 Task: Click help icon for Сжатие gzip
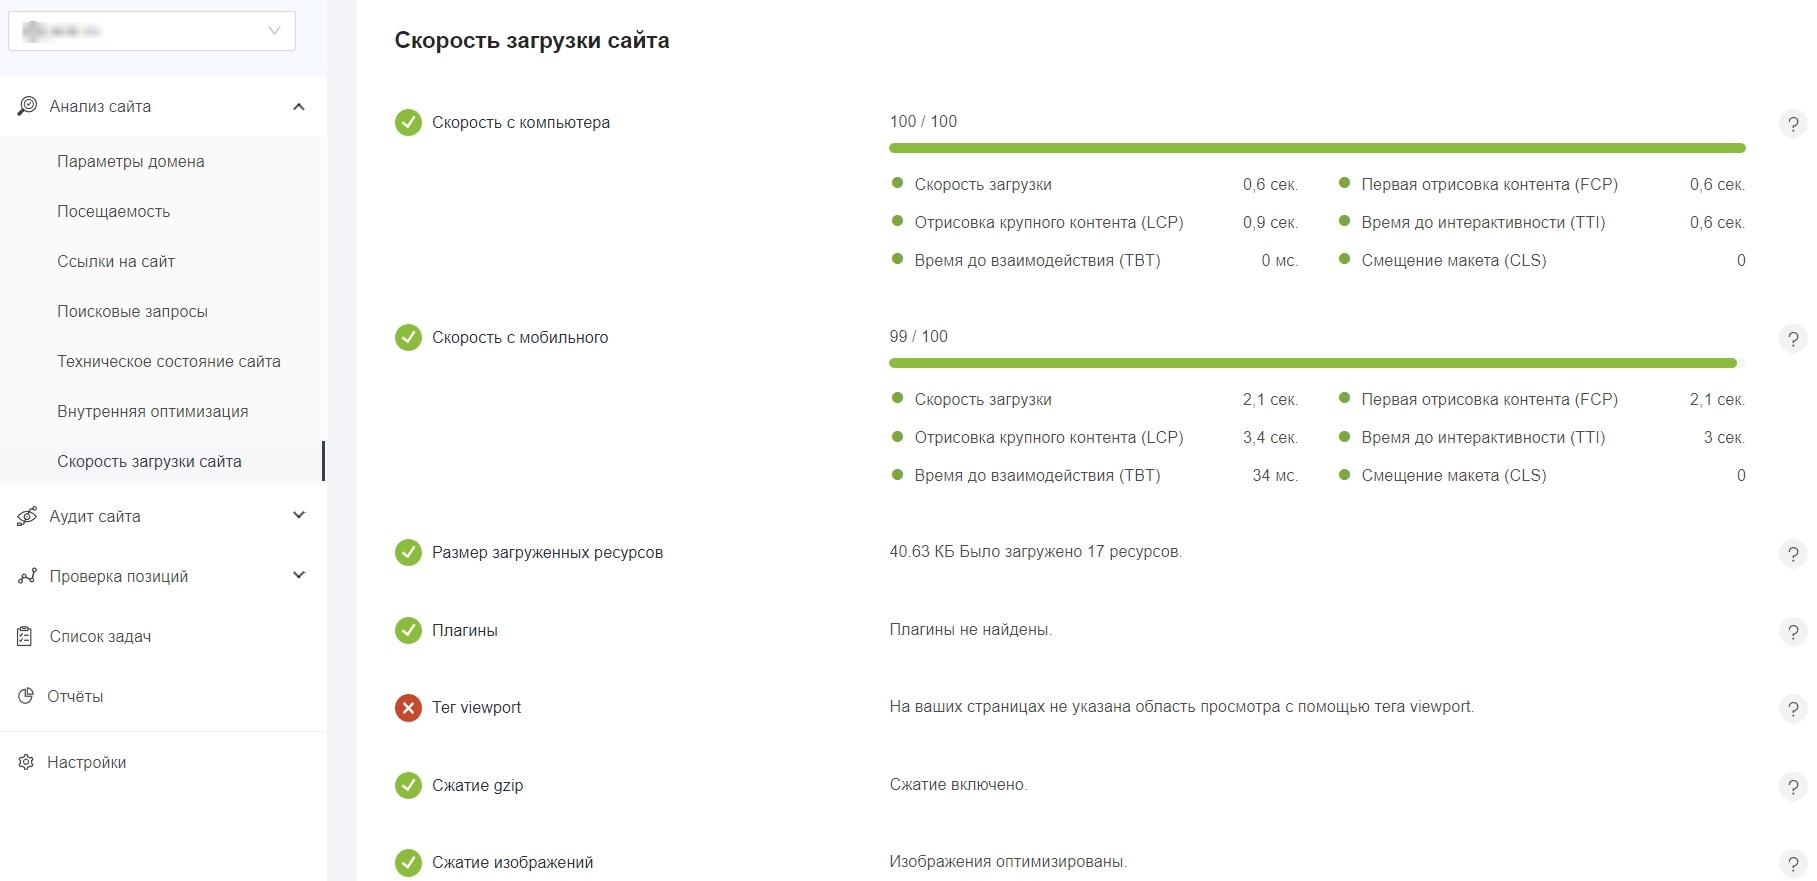pos(1792,787)
